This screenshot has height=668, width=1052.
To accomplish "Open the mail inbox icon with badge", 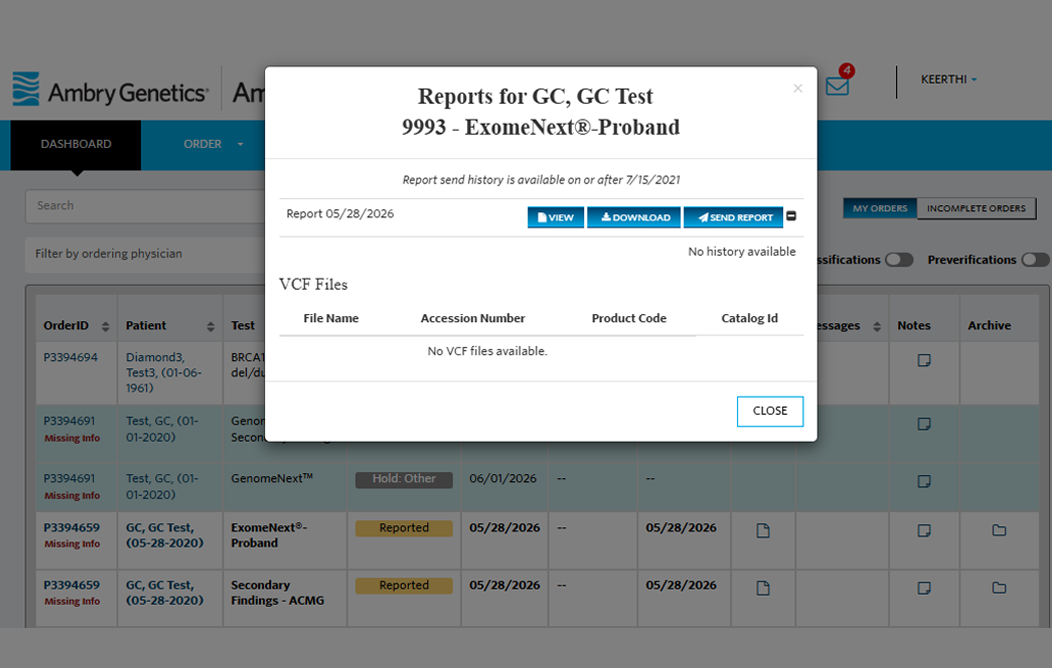I will point(838,85).
